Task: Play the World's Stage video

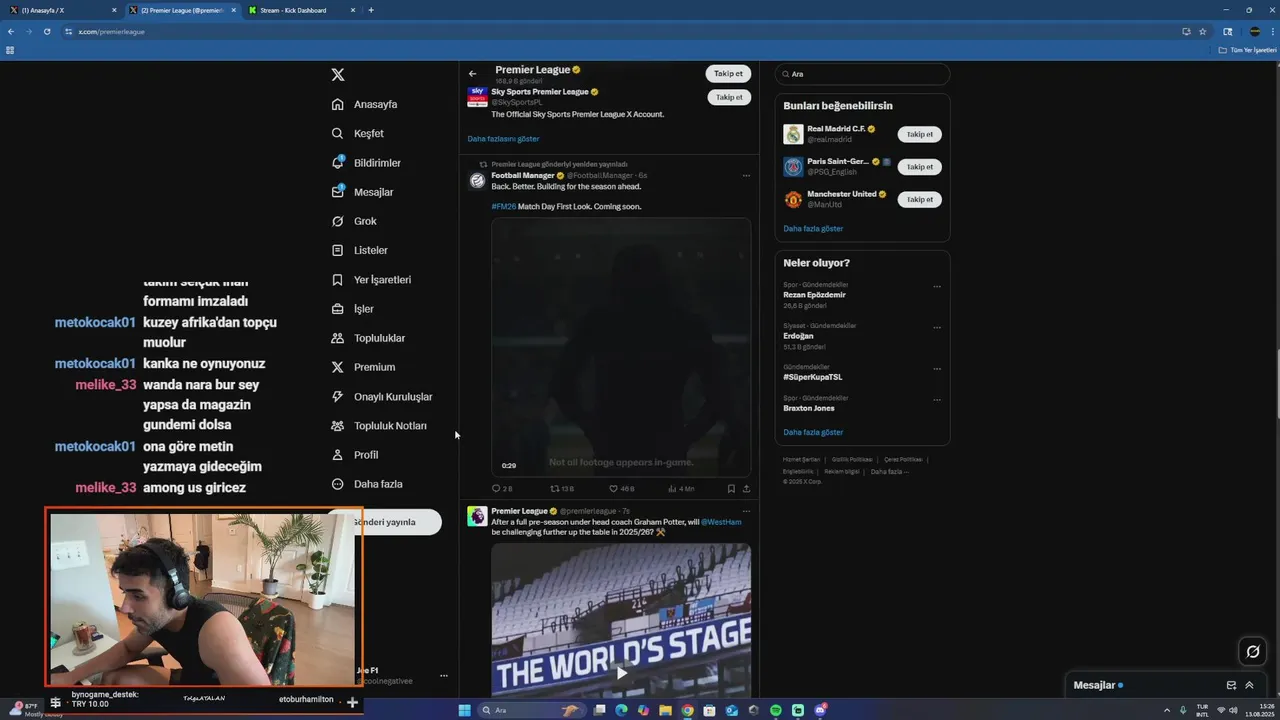Action: 621,672
